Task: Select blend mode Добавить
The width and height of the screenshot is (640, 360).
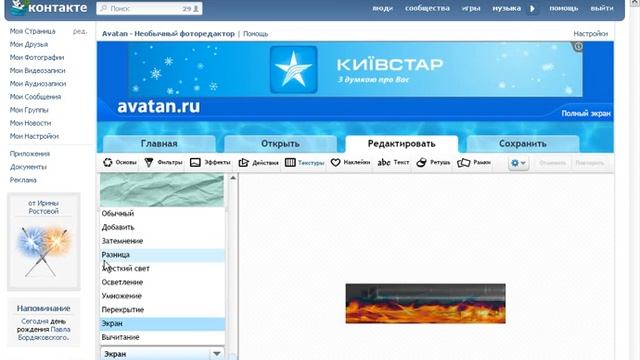Action: [x=162, y=227]
